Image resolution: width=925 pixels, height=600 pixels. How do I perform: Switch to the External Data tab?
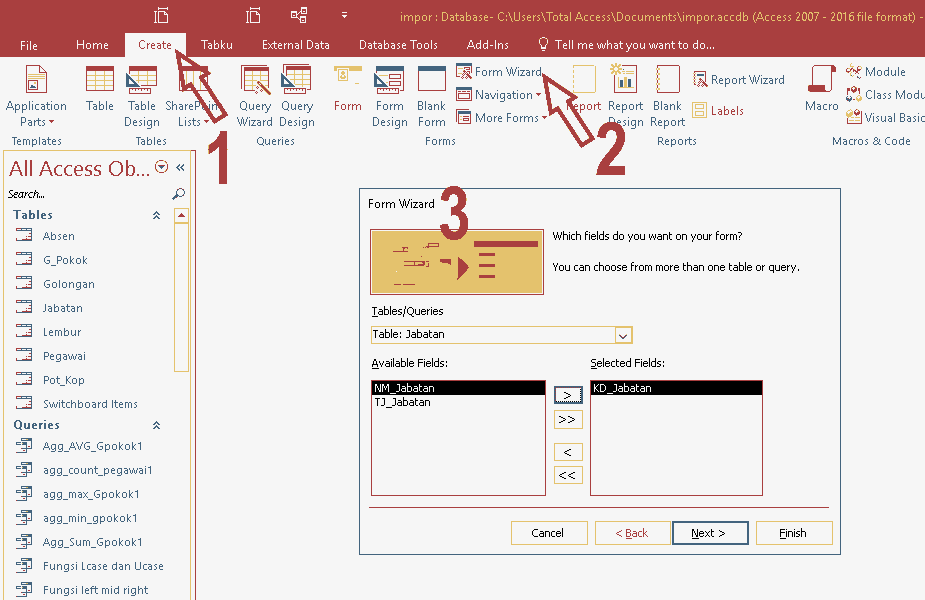tap(295, 44)
